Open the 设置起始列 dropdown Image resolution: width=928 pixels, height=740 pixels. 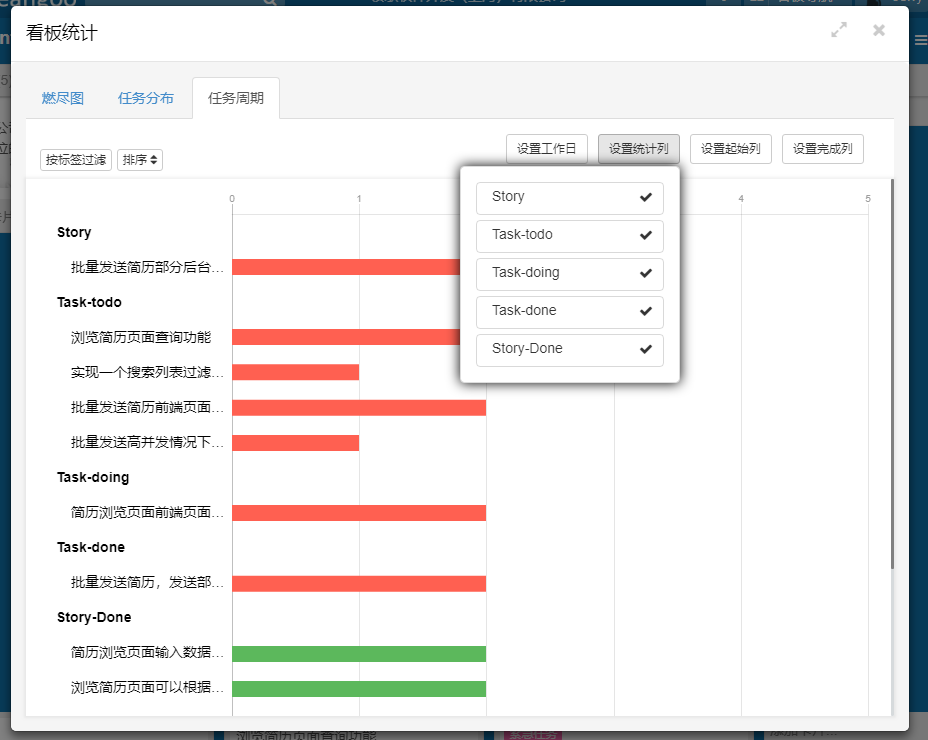(x=731, y=149)
